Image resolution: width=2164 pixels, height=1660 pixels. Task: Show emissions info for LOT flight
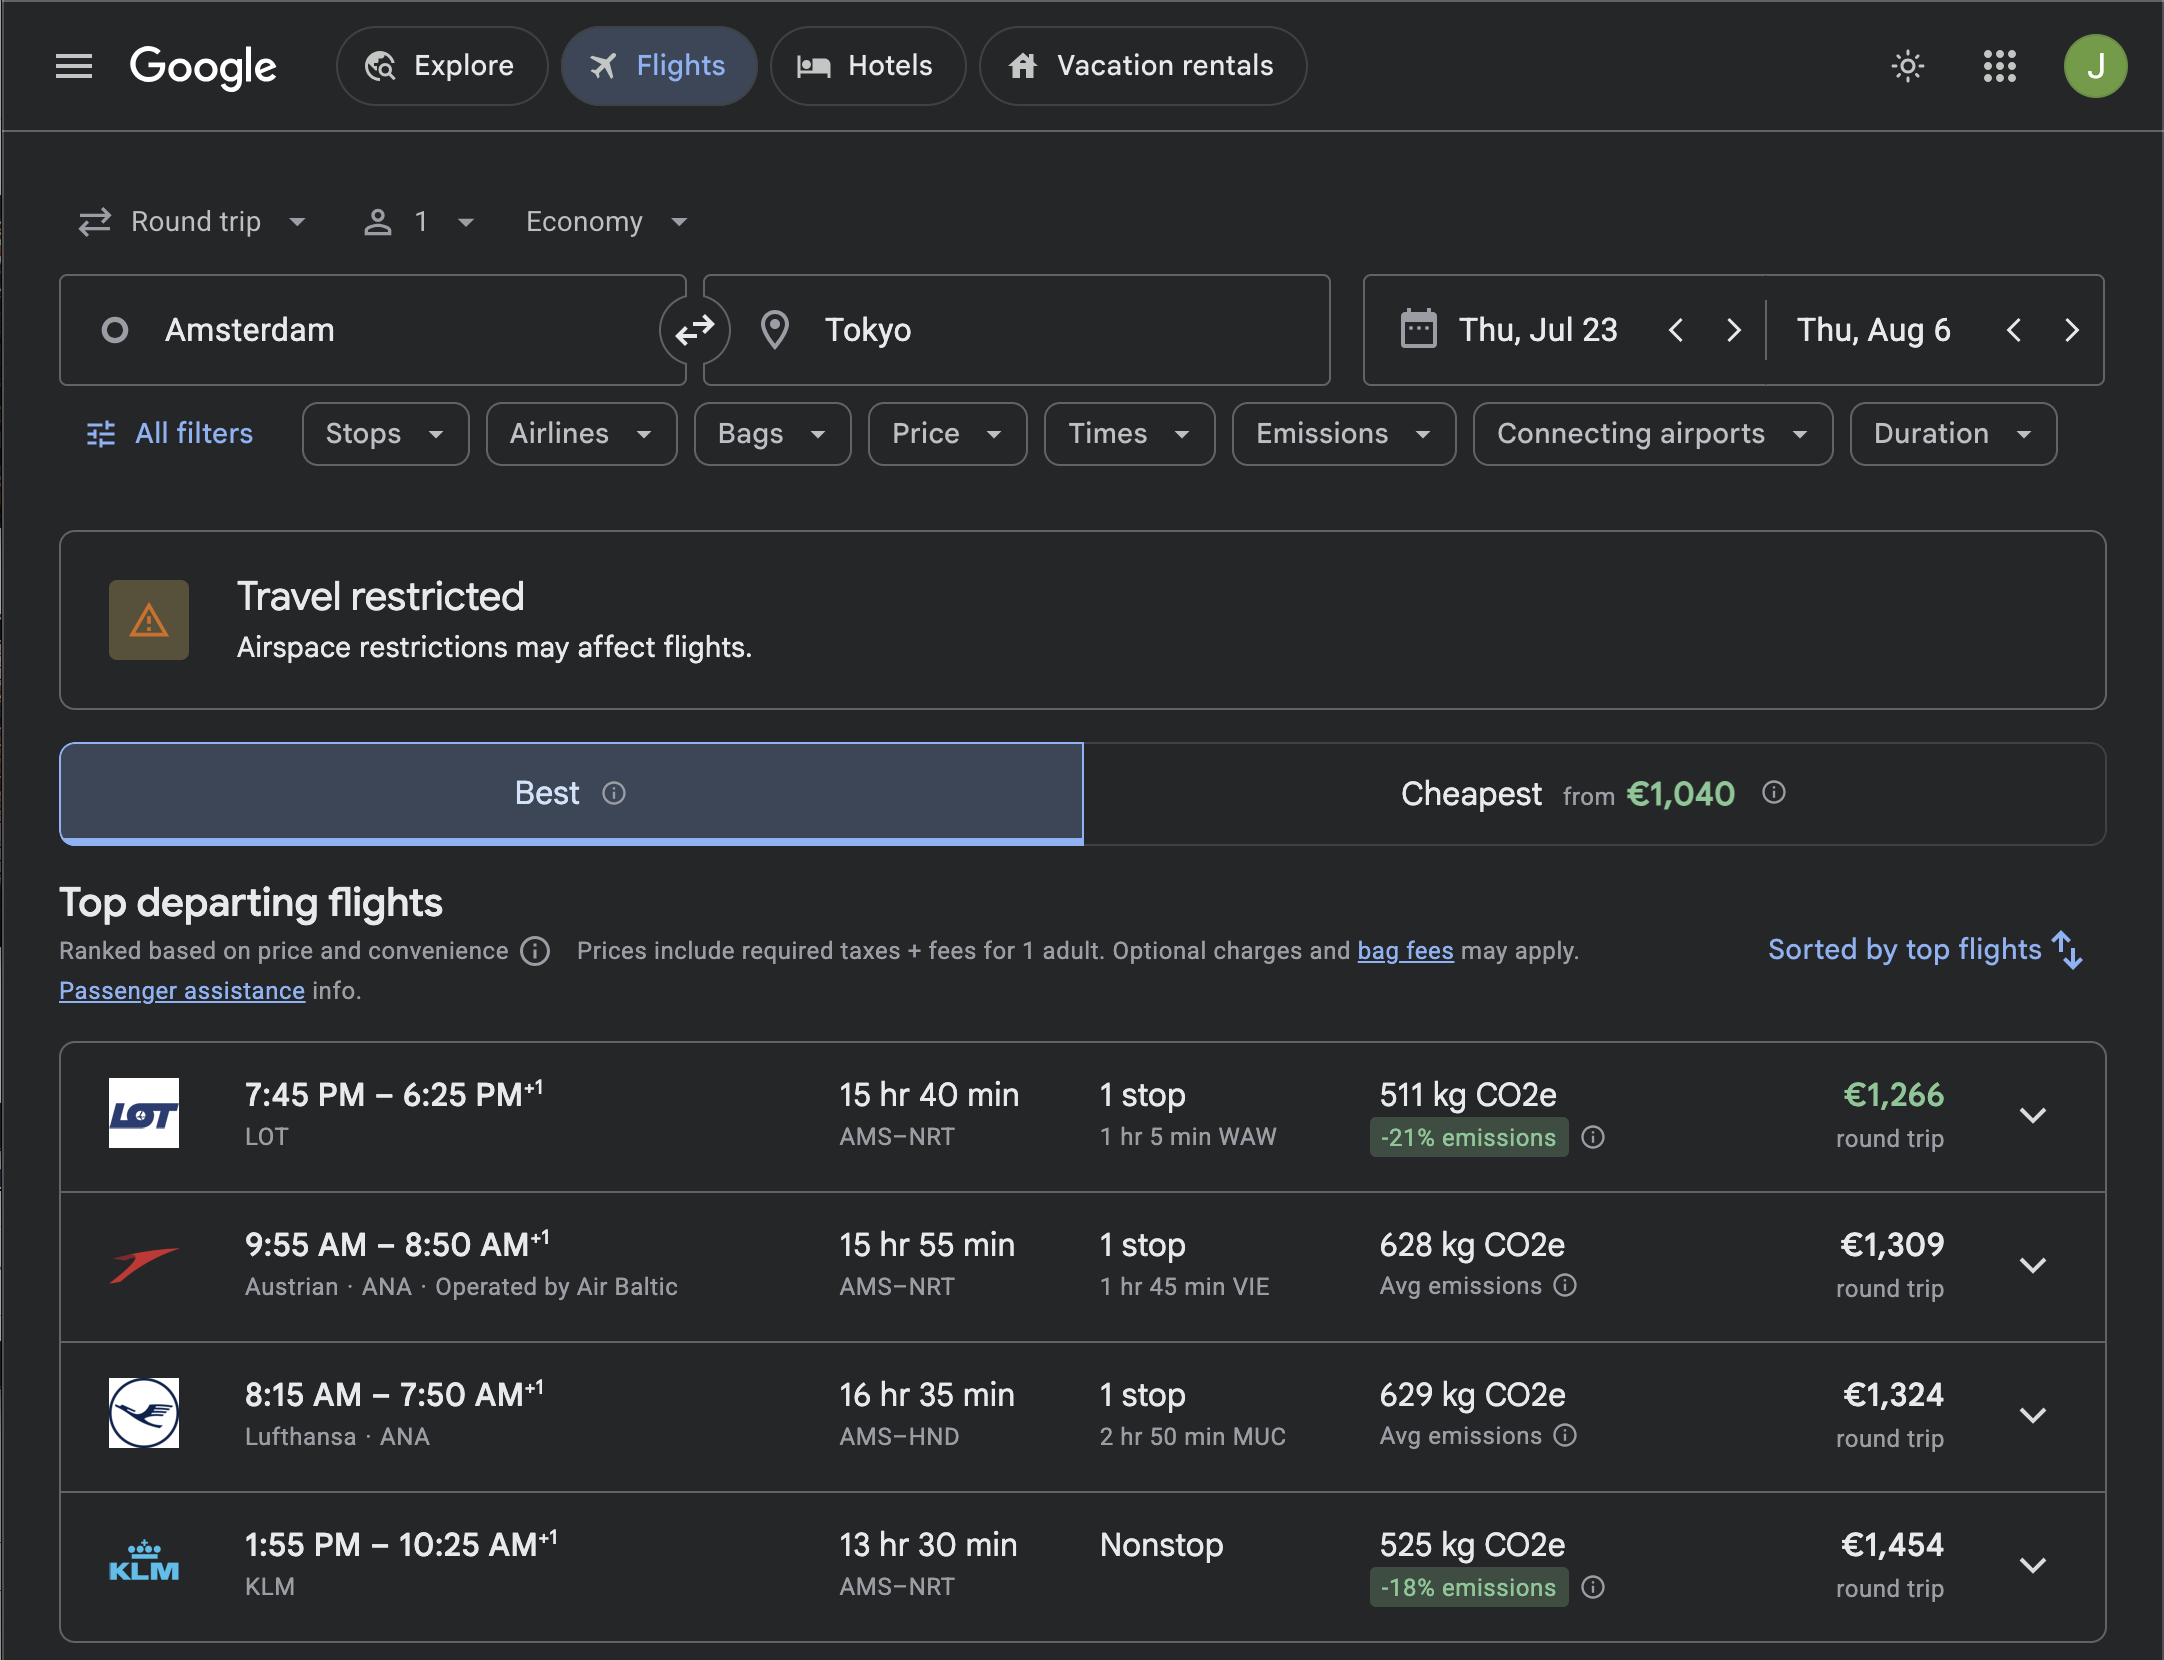tap(1593, 1137)
